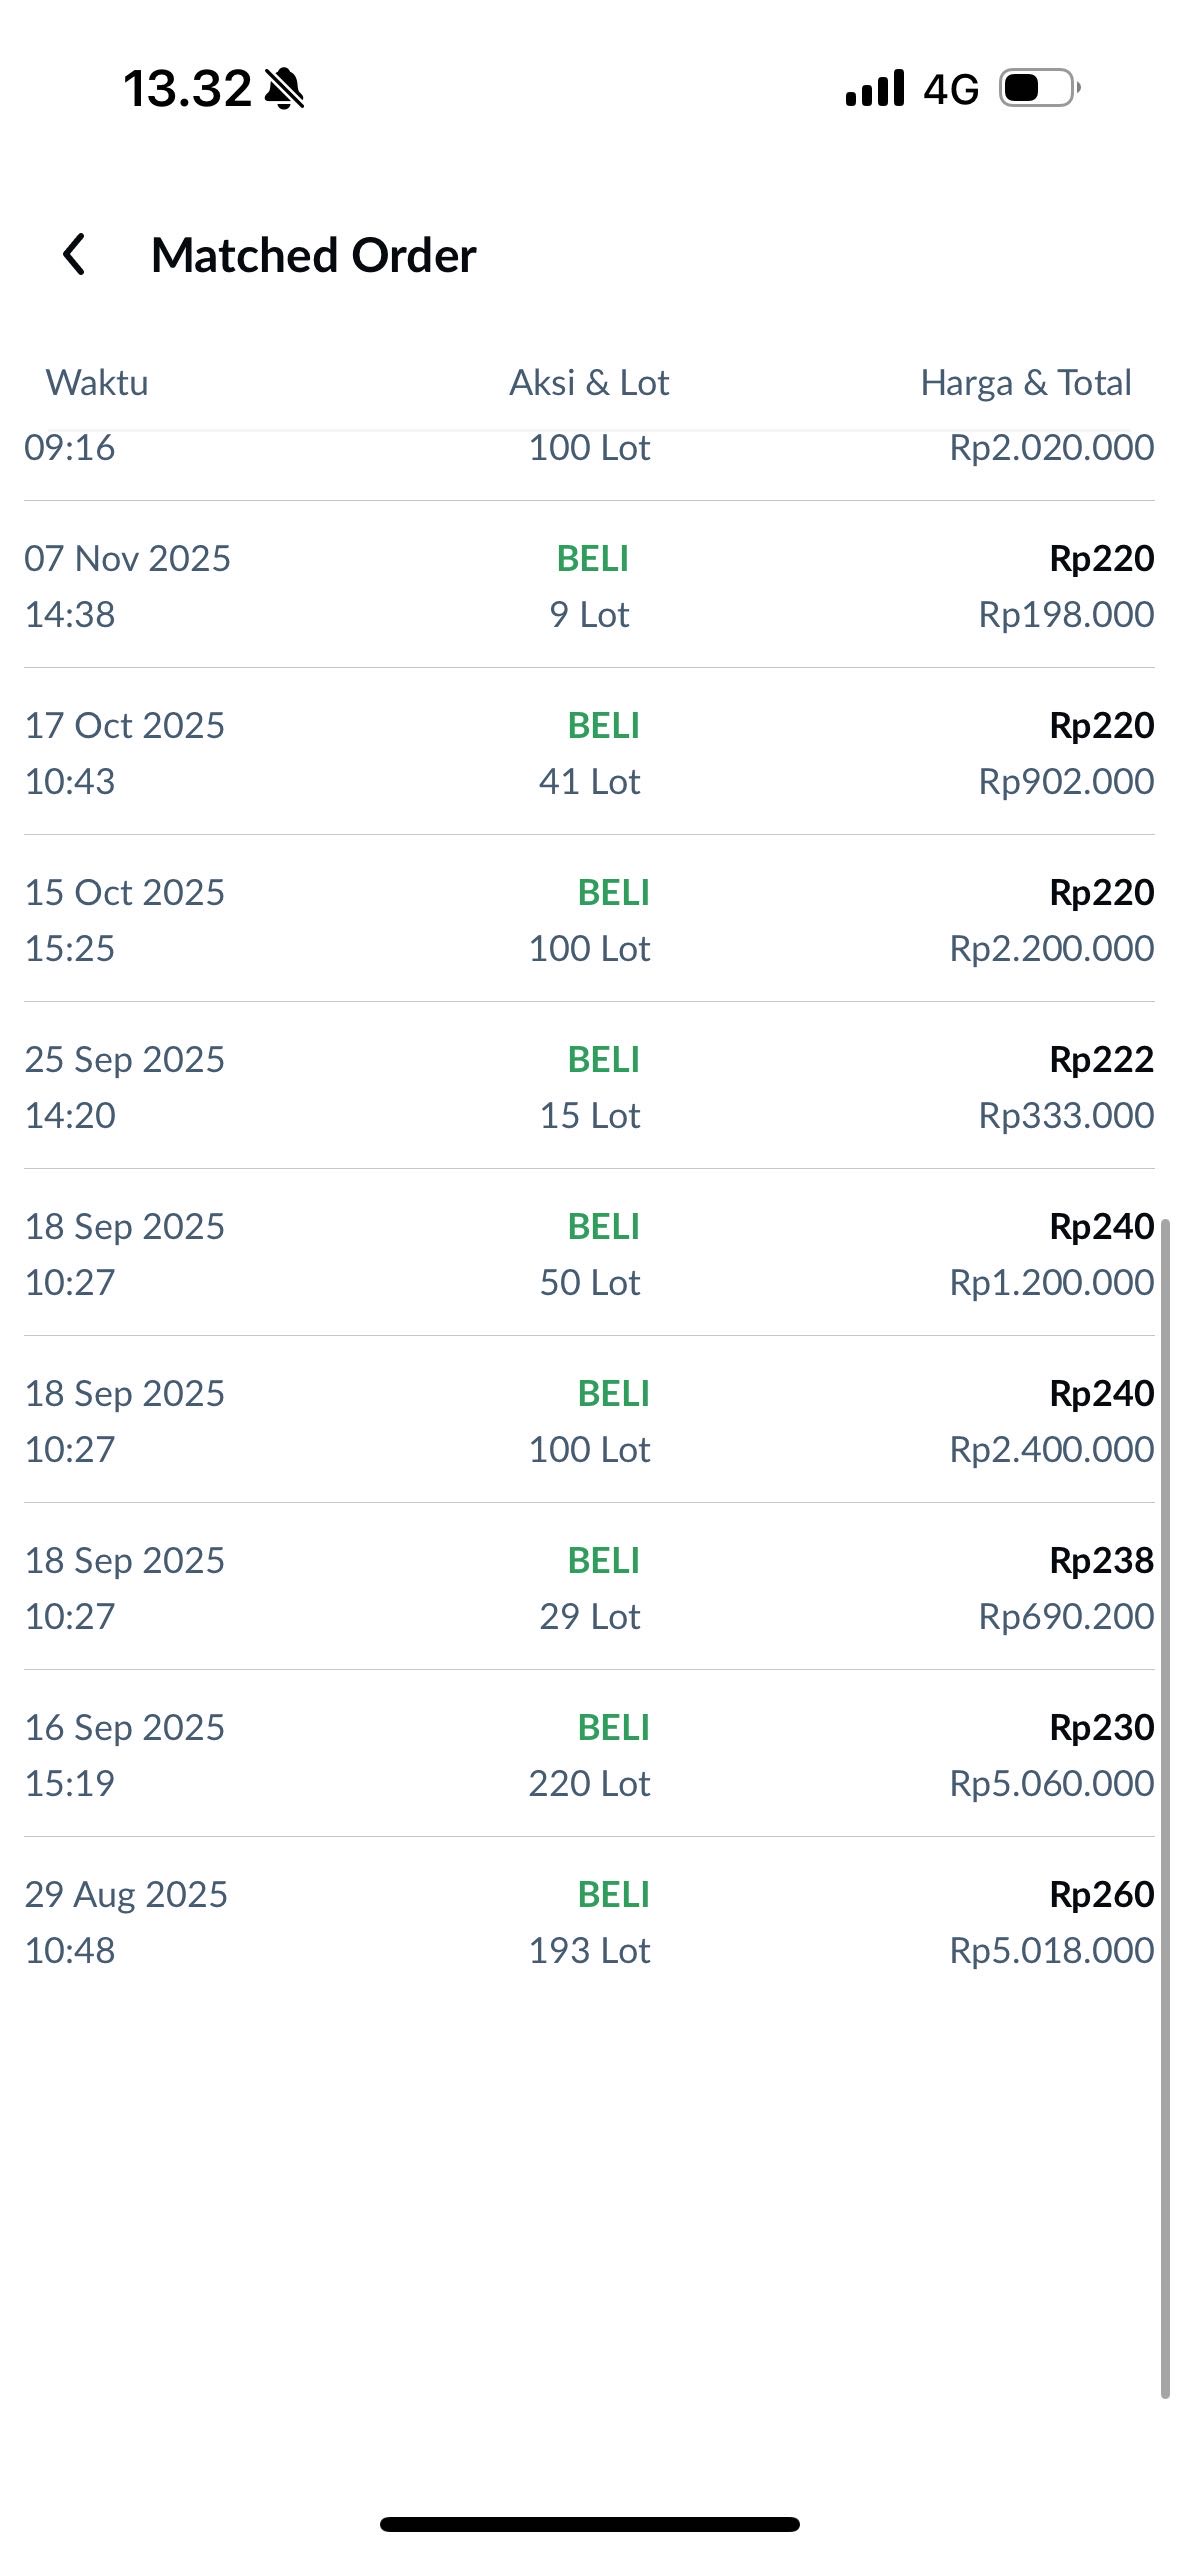The image size is (1179, 2556).
Task: Select the 29 Aug 2025 193 Lot order
Action: click(589, 1922)
